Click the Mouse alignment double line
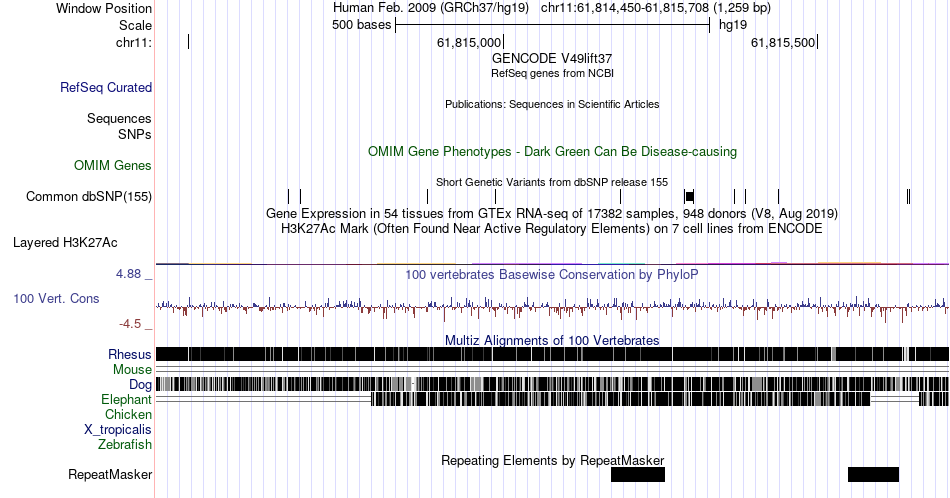This screenshot has height=498, width=950. tap(553, 370)
